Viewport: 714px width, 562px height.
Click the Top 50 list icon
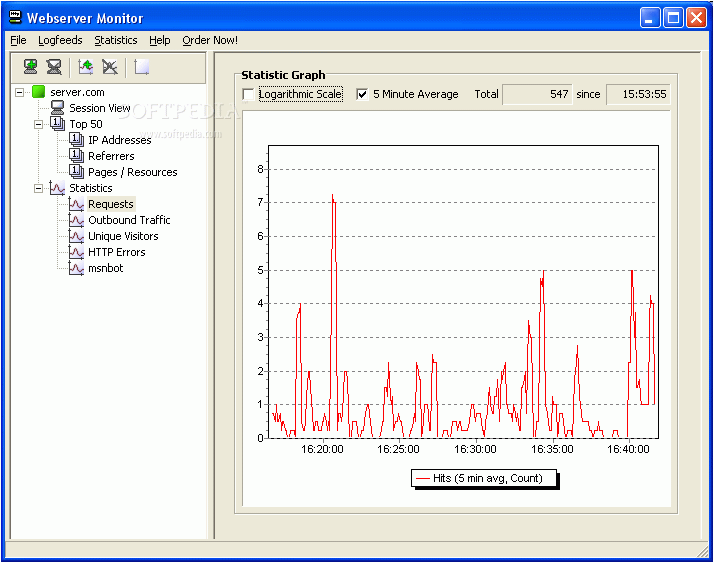(57, 124)
